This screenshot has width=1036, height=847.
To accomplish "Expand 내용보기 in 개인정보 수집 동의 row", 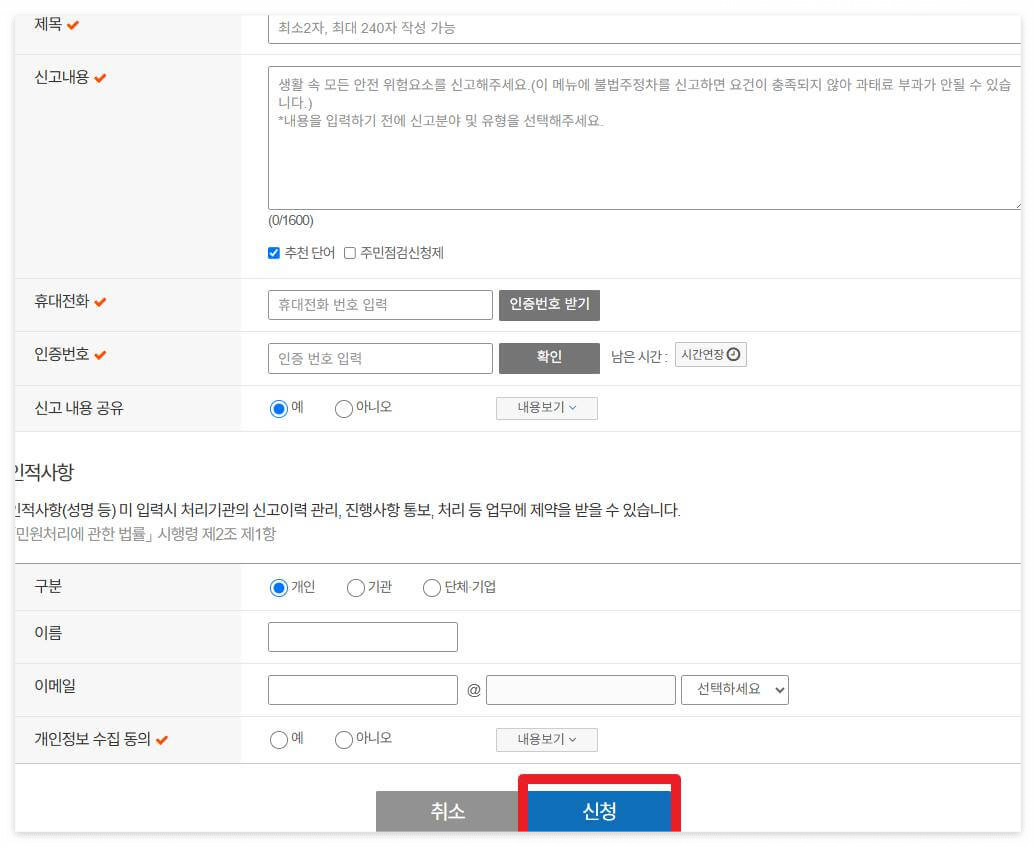I will [546, 739].
